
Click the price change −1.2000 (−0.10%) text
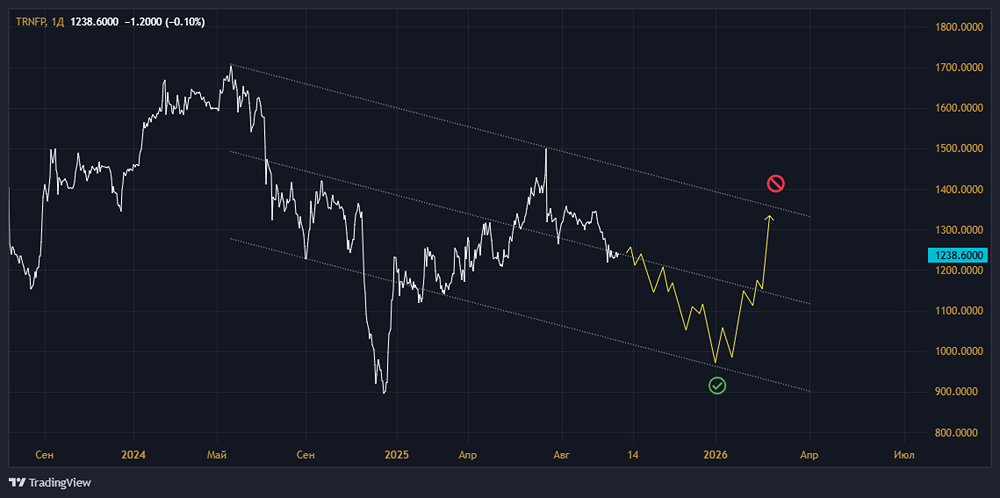pos(165,22)
